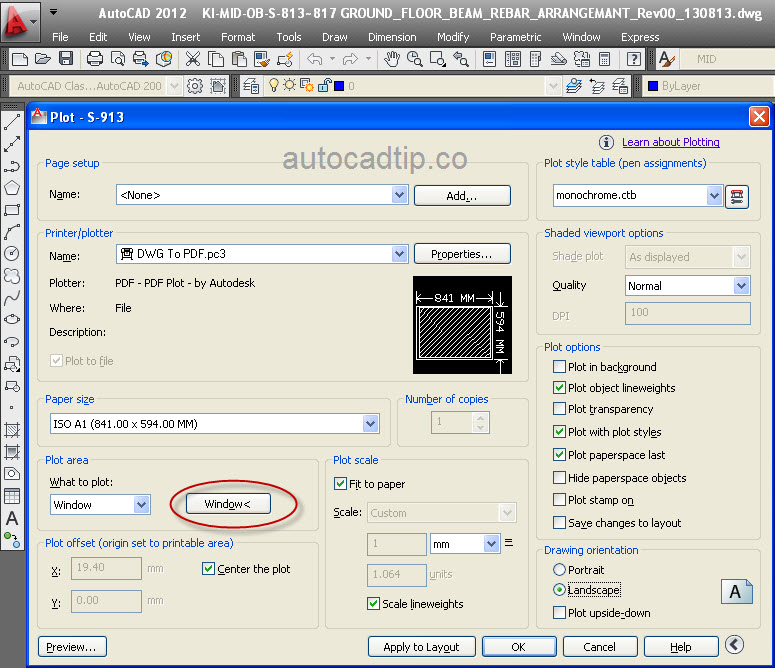775x668 pixels.
Task: Click the Save floppy disk icon
Action: tap(66, 59)
